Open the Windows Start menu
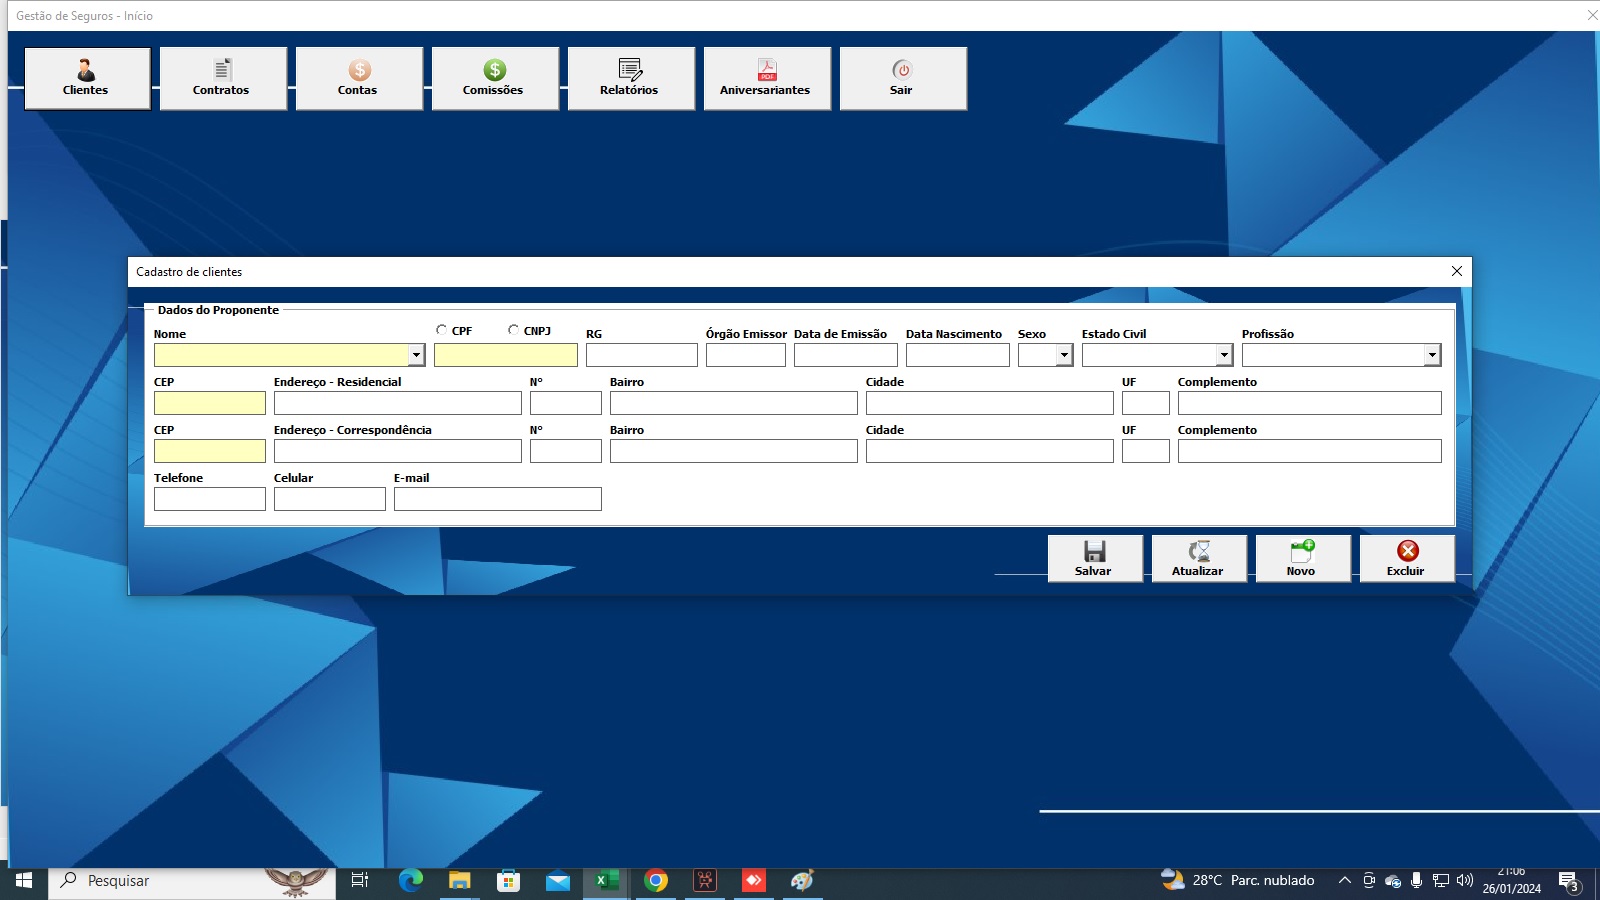 [24, 881]
